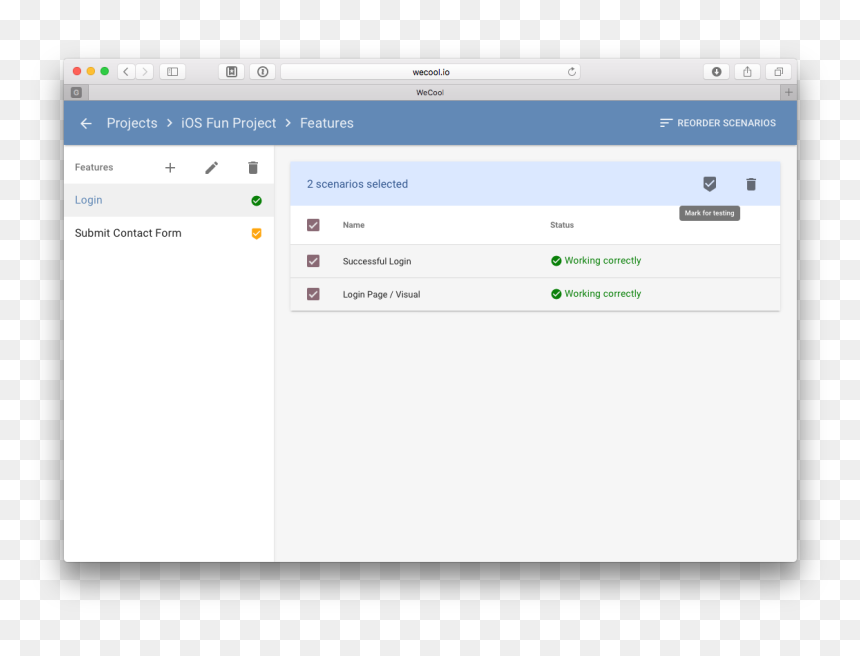
Task: Select the Login feature in sidebar
Action: click(x=168, y=200)
